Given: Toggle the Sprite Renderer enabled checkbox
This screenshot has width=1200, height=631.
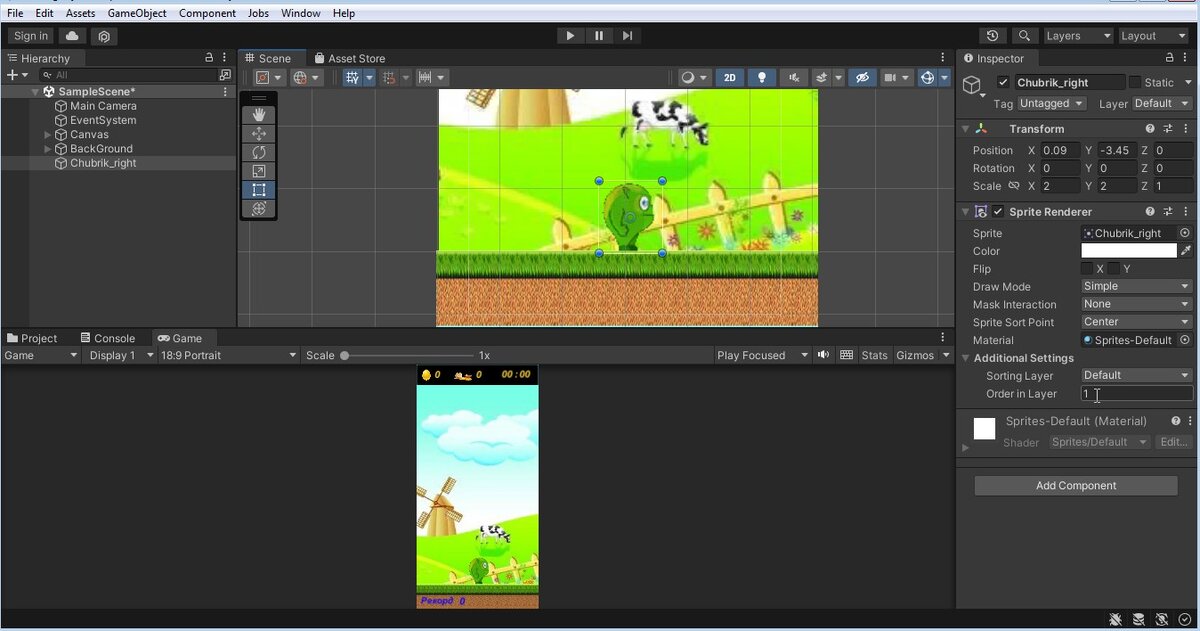Looking at the screenshot, I should (998, 212).
